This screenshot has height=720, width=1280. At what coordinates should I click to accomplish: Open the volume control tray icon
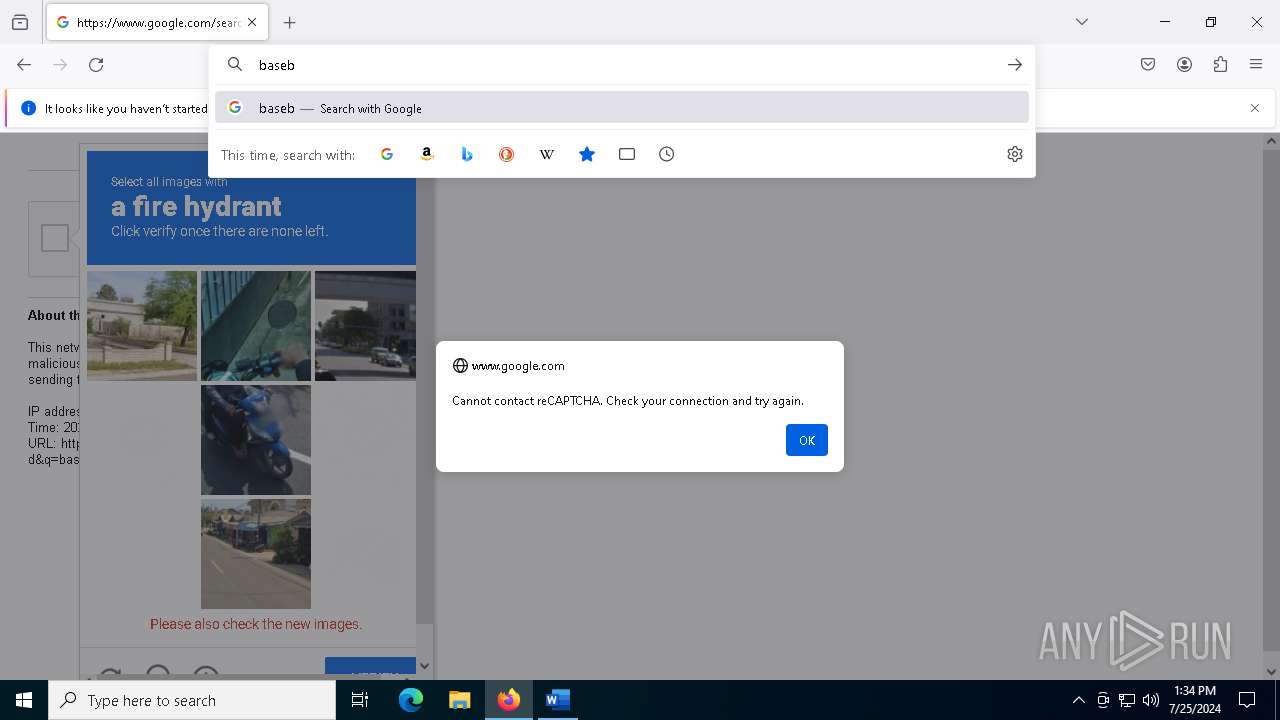[x=1151, y=700]
